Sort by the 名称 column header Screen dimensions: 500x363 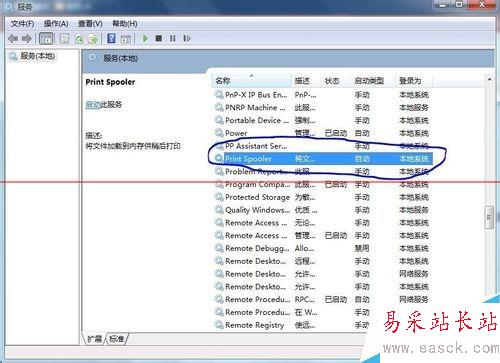(x=251, y=80)
